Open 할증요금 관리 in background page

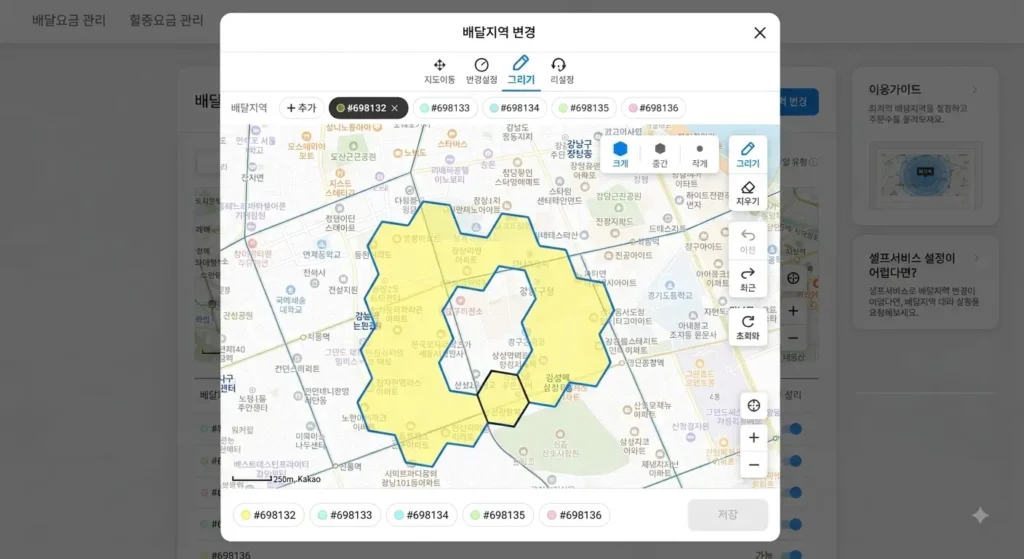[x=166, y=20]
